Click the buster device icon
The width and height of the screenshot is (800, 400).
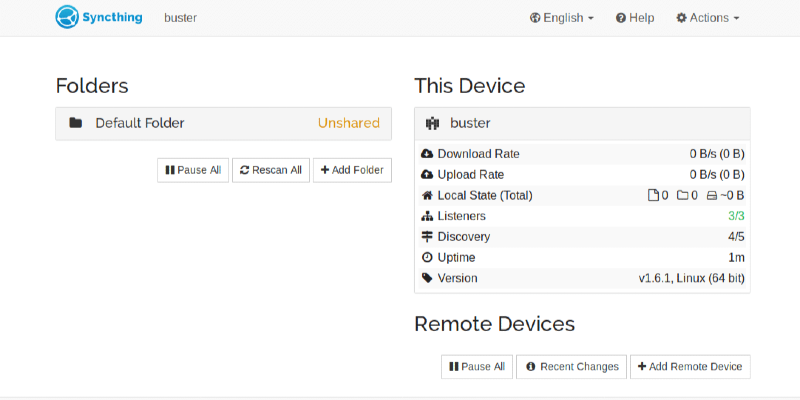tap(433, 124)
